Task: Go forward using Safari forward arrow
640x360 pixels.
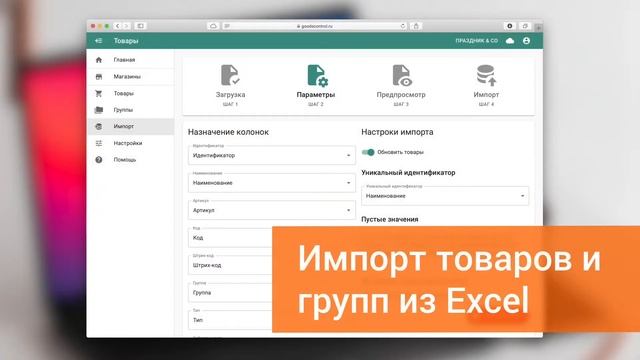Action: [127, 26]
